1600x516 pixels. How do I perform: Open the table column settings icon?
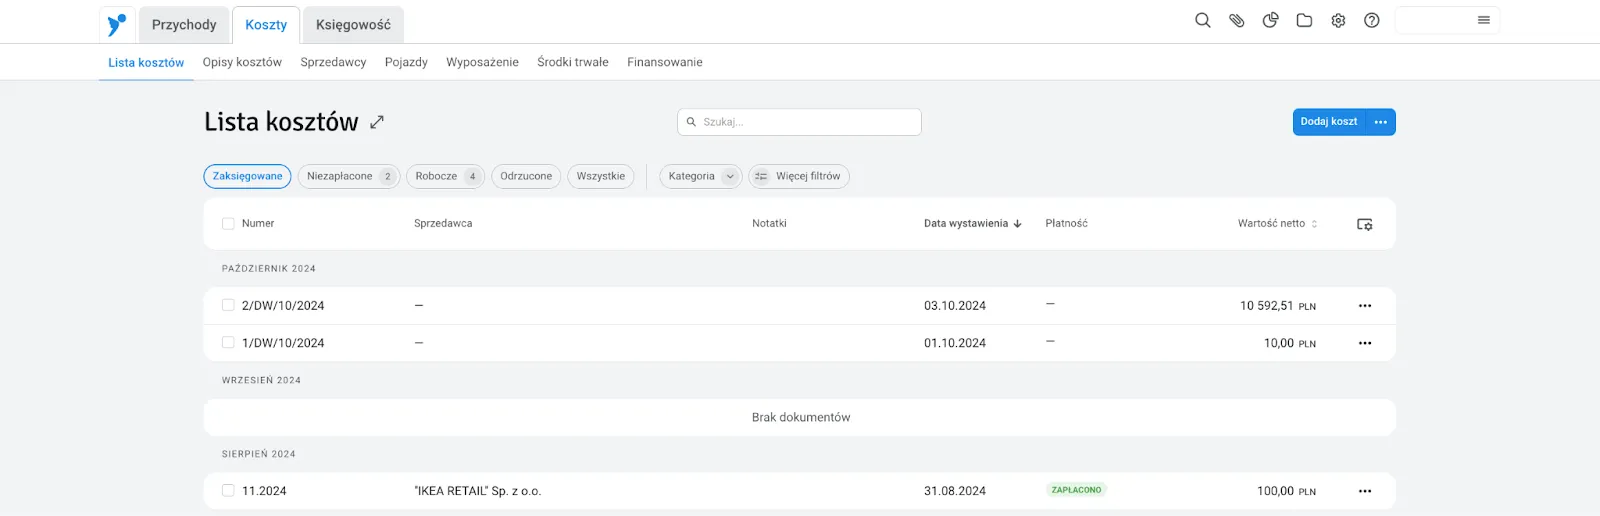[1364, 224]
